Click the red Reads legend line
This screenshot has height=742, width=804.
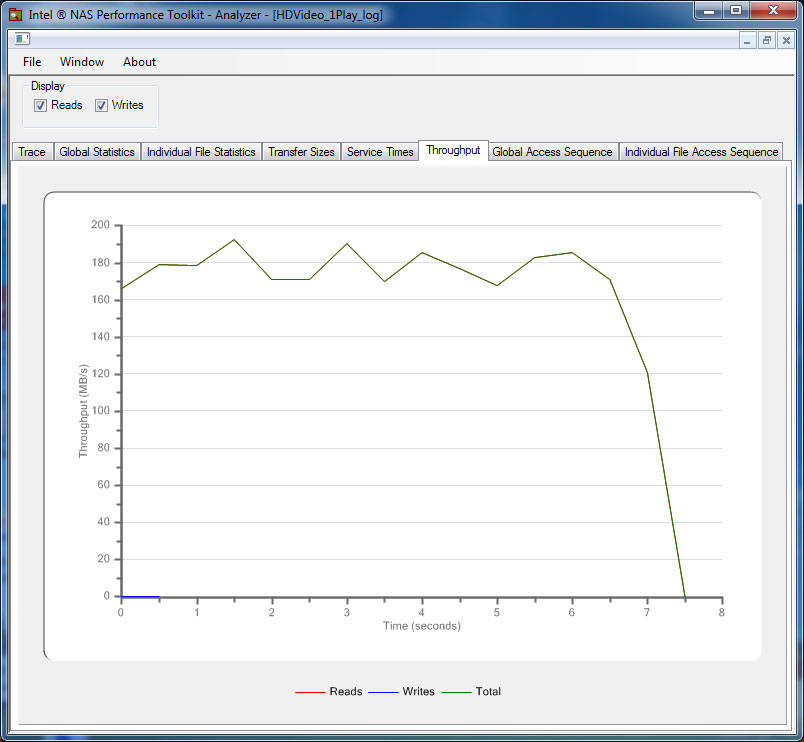coord(310,692)
